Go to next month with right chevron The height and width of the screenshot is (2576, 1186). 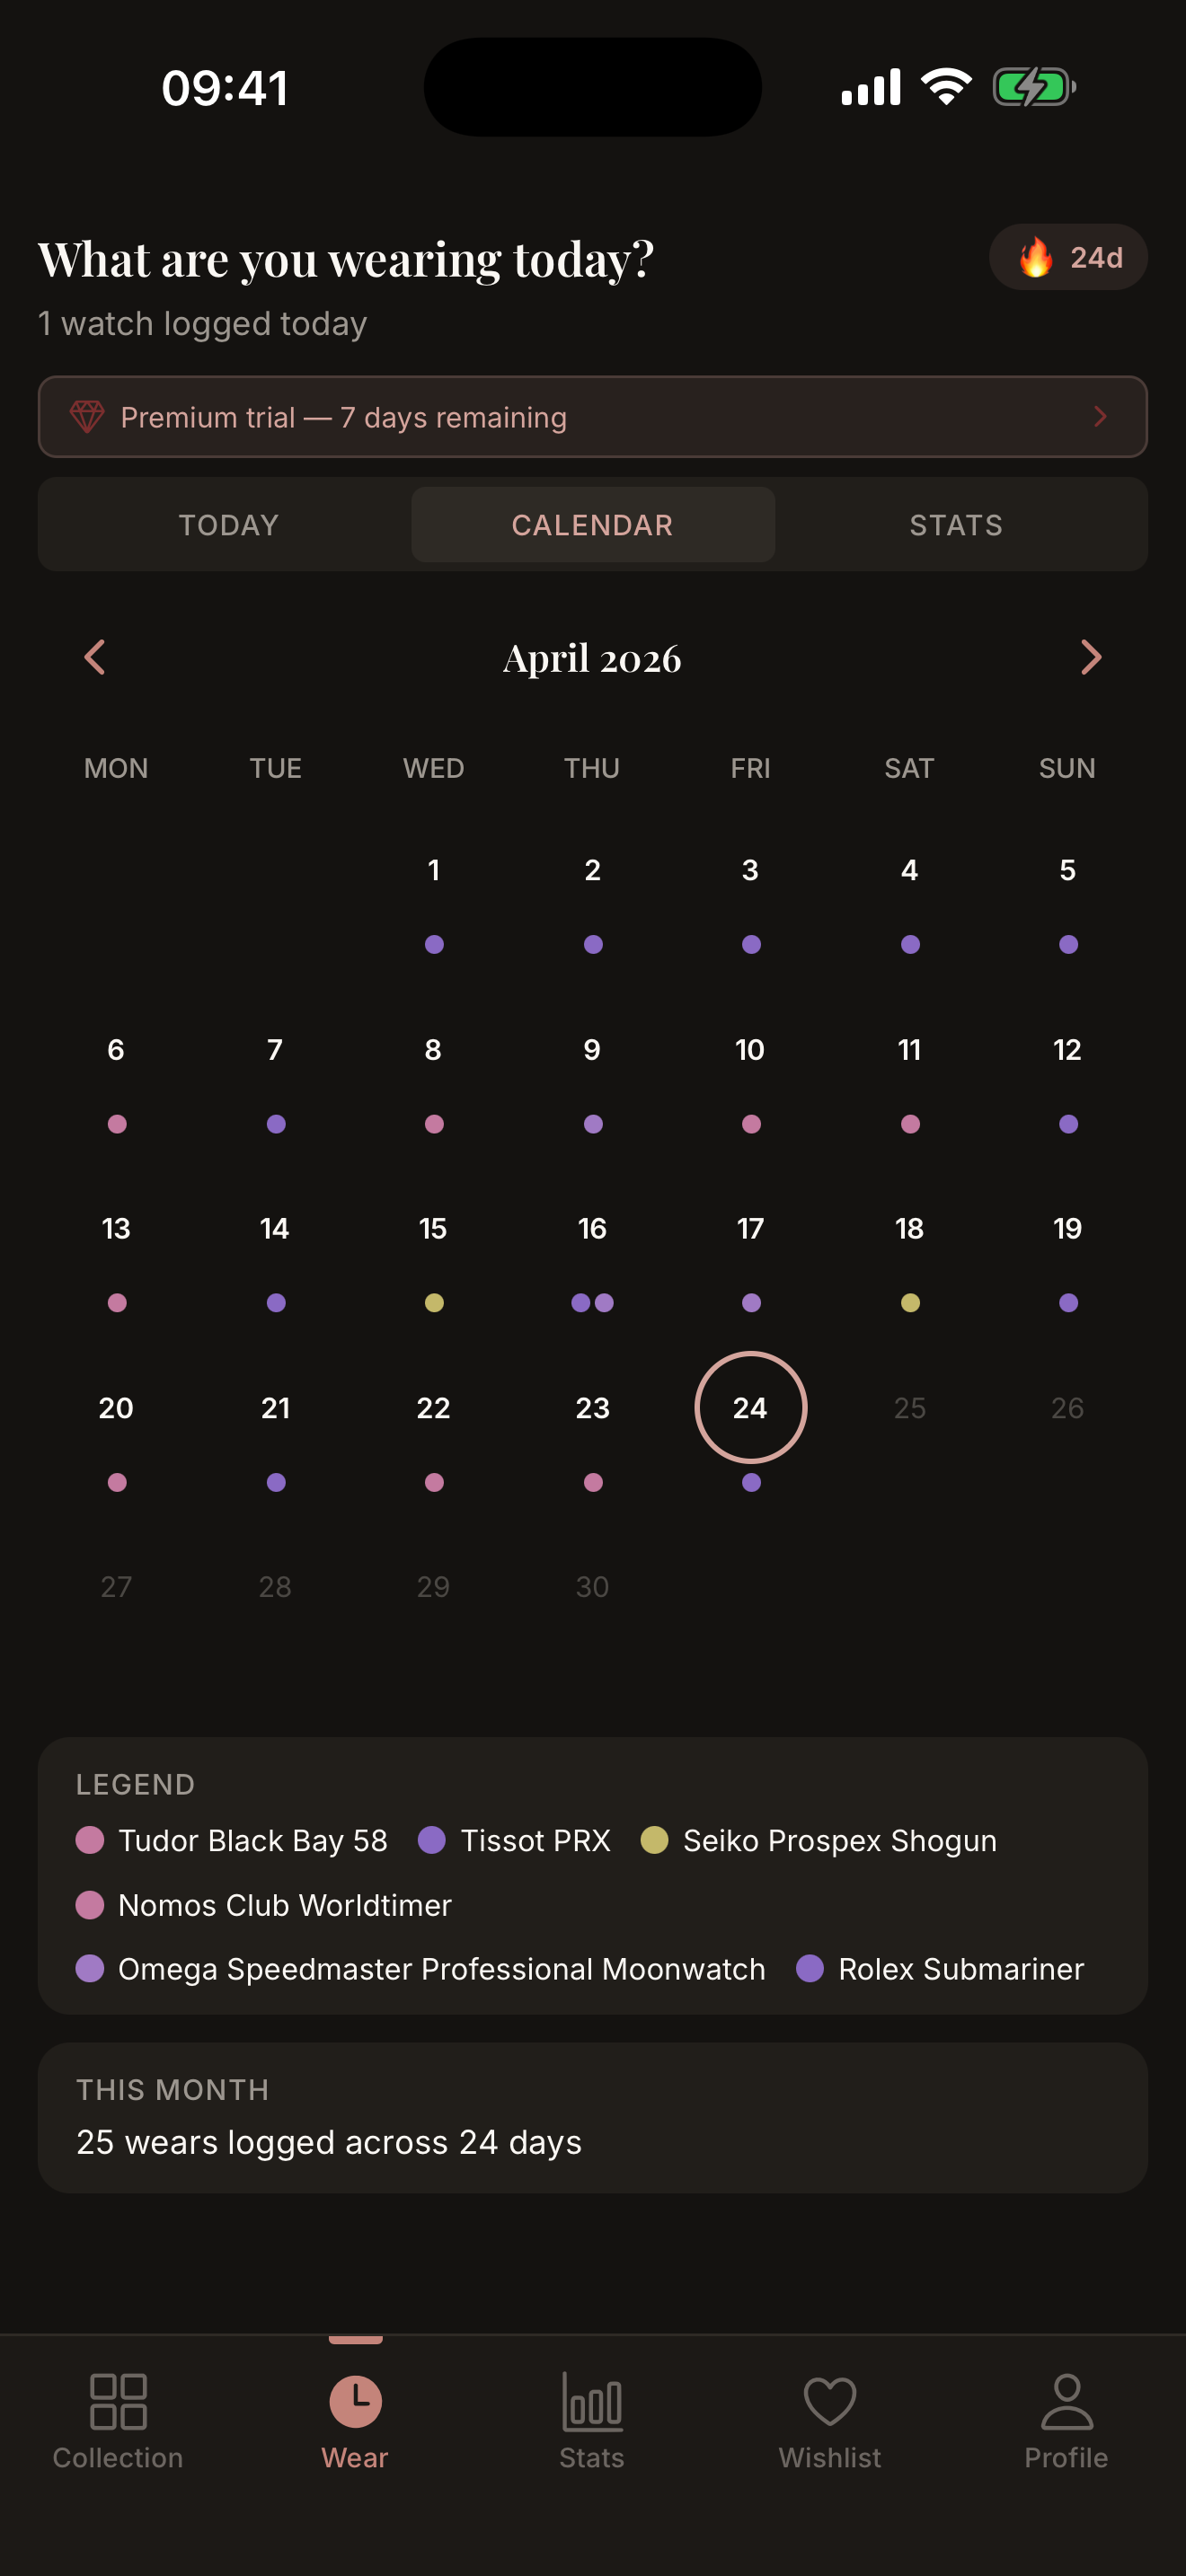point(1091,657)
